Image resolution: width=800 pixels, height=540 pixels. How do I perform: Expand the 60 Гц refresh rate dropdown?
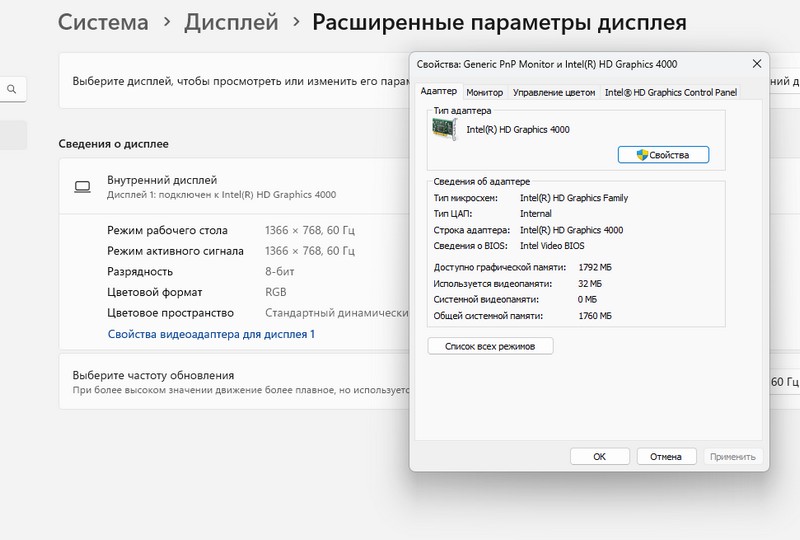click(x=782, y=382)
